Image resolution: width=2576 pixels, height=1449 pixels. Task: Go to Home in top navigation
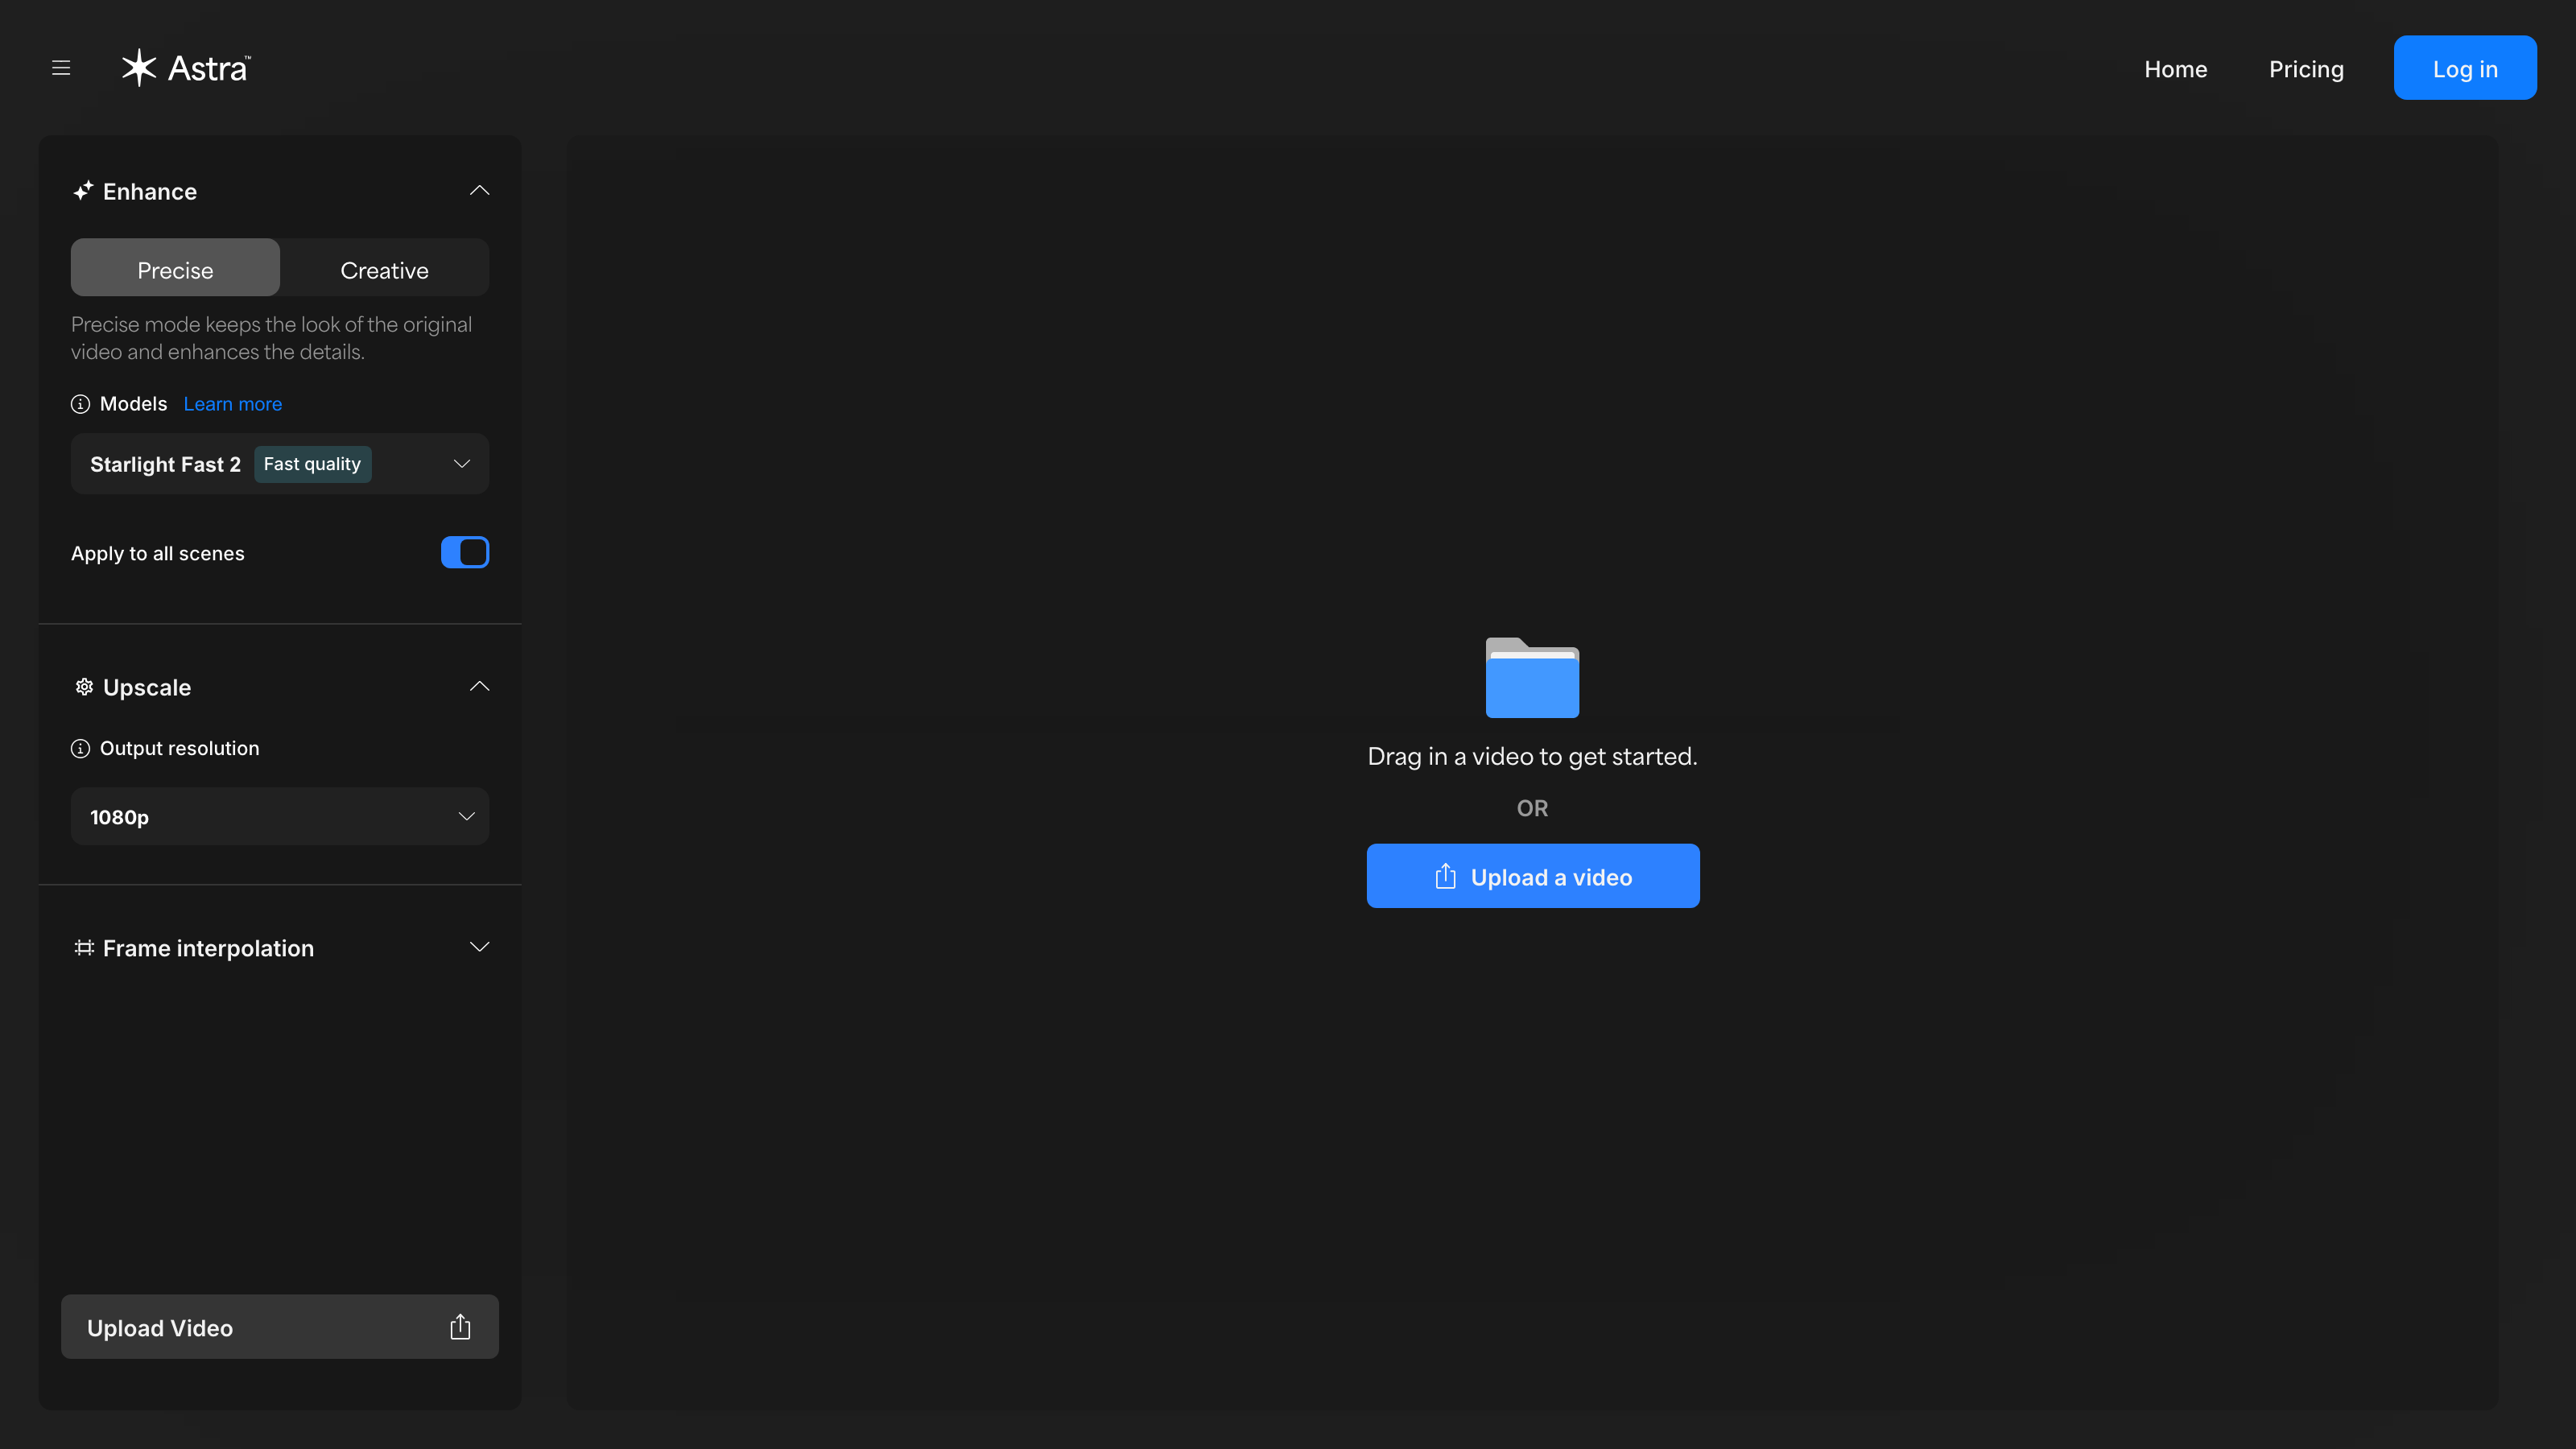2176,69
